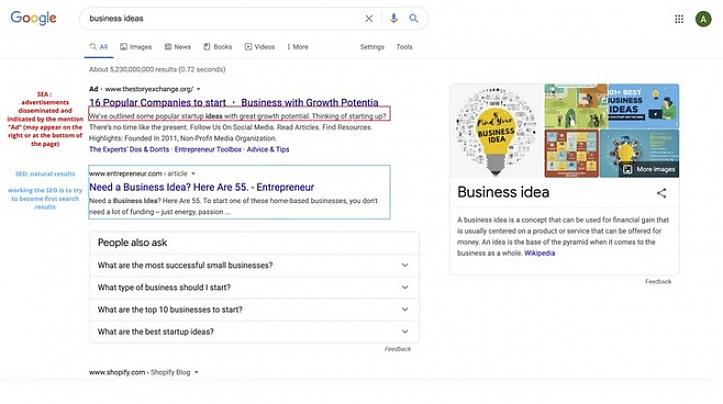Screen dimensions: 723x404
Task: Open the Google apps grid
Action: 679,18
